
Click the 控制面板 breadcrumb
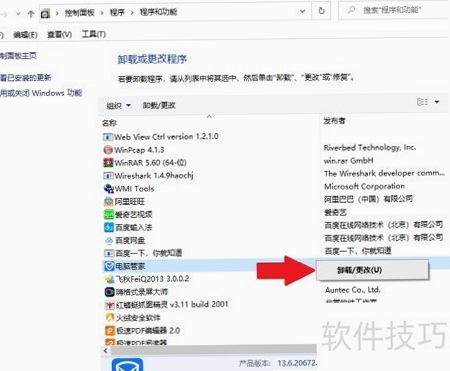pos(80,13)
